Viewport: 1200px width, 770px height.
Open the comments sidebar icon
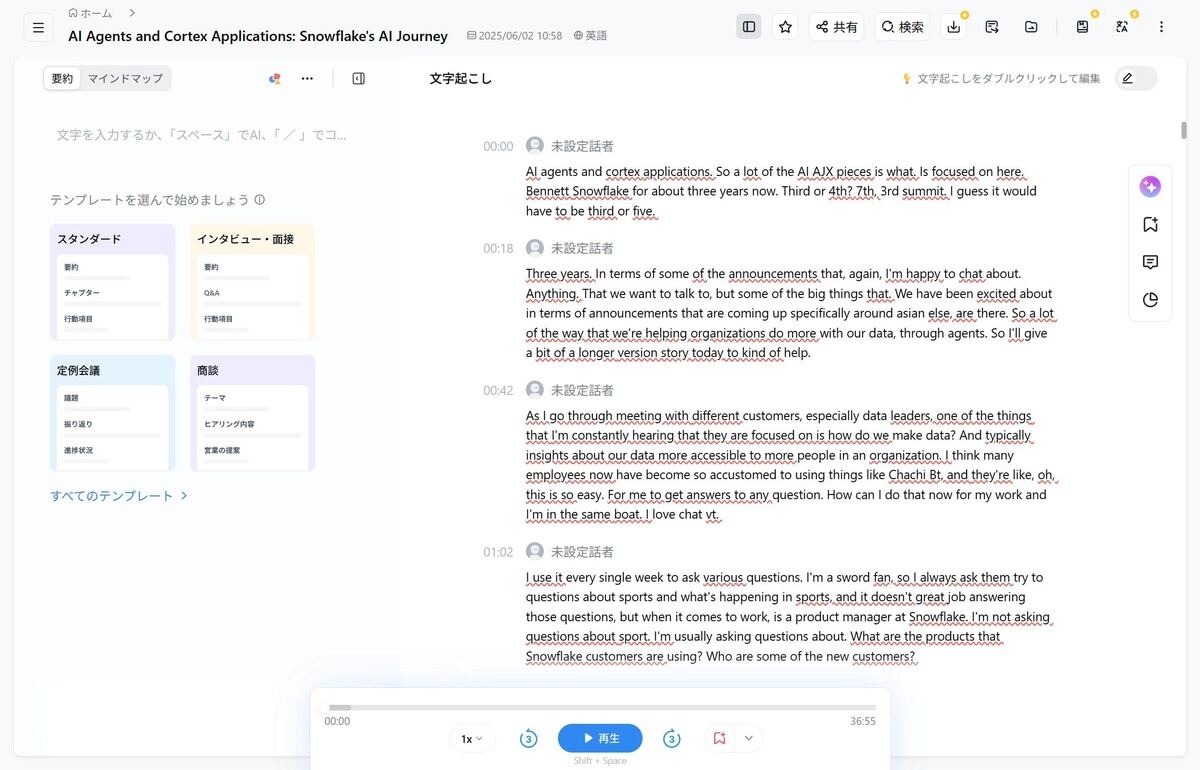point(1150,262)
